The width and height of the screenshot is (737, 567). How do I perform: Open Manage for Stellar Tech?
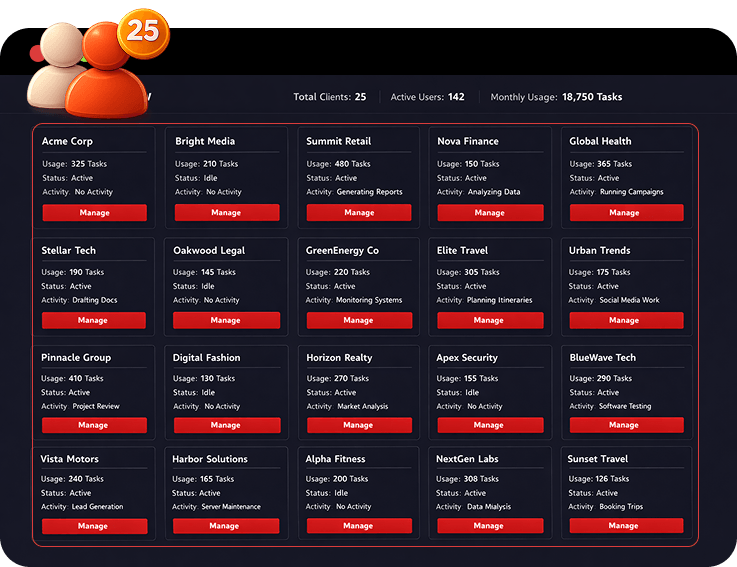(93, 321)
